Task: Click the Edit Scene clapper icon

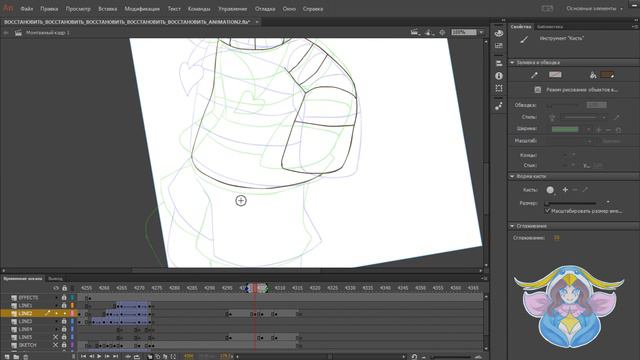Action: click(x=415, y=32)
